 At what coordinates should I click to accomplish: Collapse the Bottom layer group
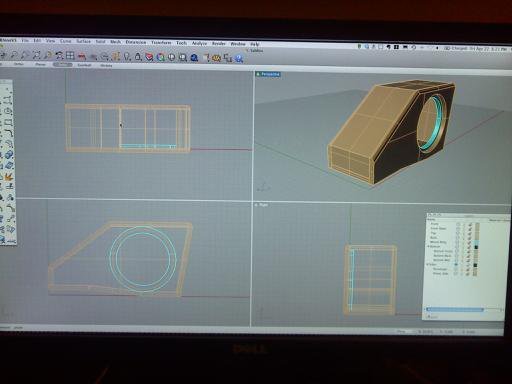(x=429, y=246)
